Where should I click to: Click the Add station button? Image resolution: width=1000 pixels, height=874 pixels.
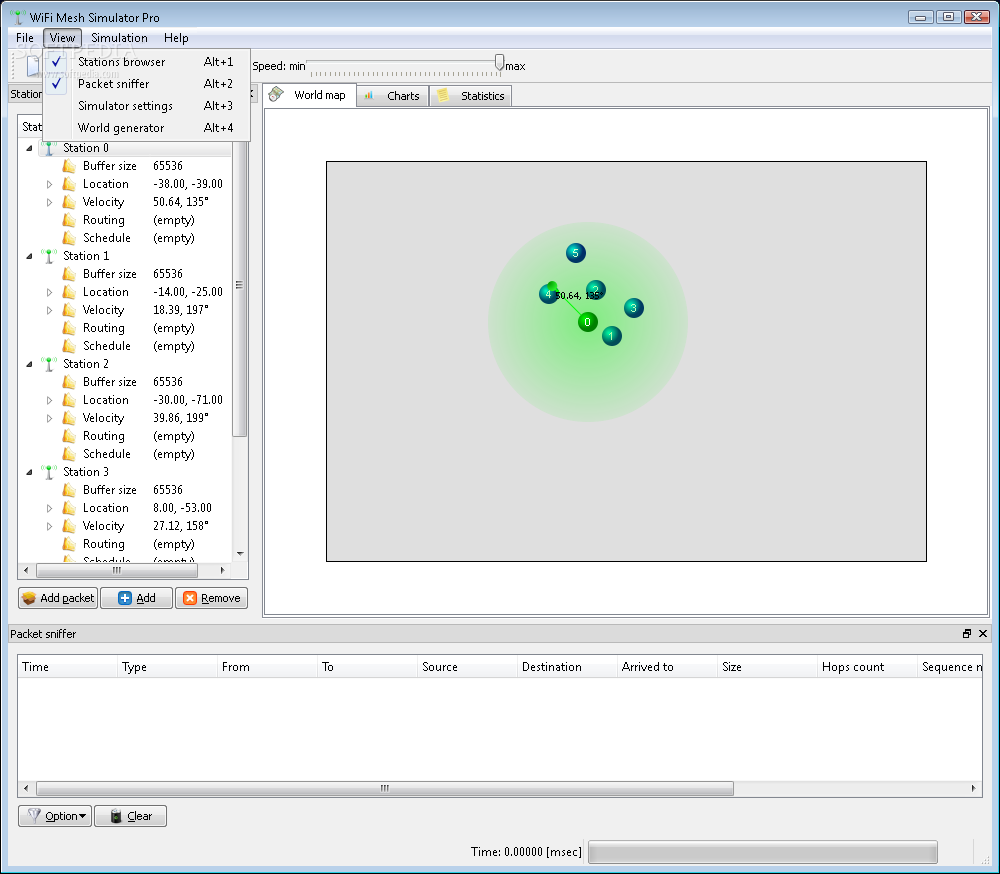pyautogui.click(x=136, y=598)
